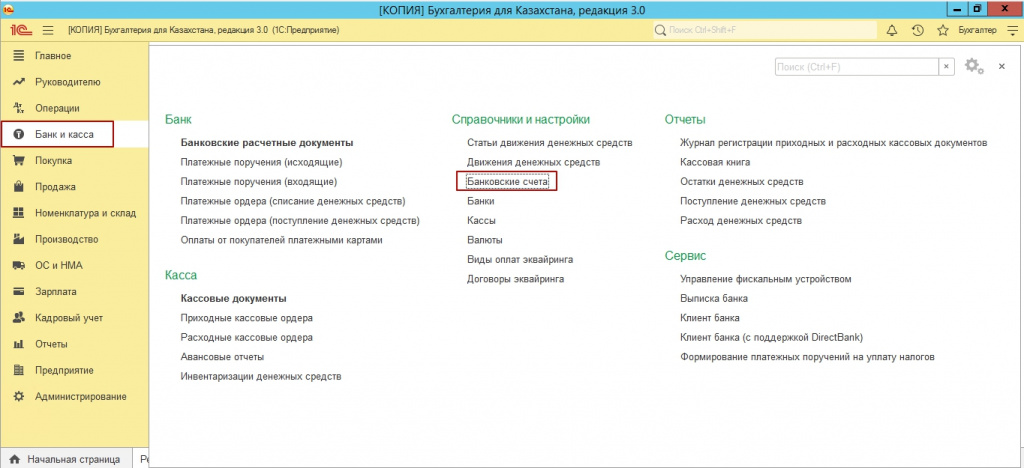This screenshot has height=468, width=1024.
Task: Open Управление фискальным устройством
Action: tap(766, 279)
